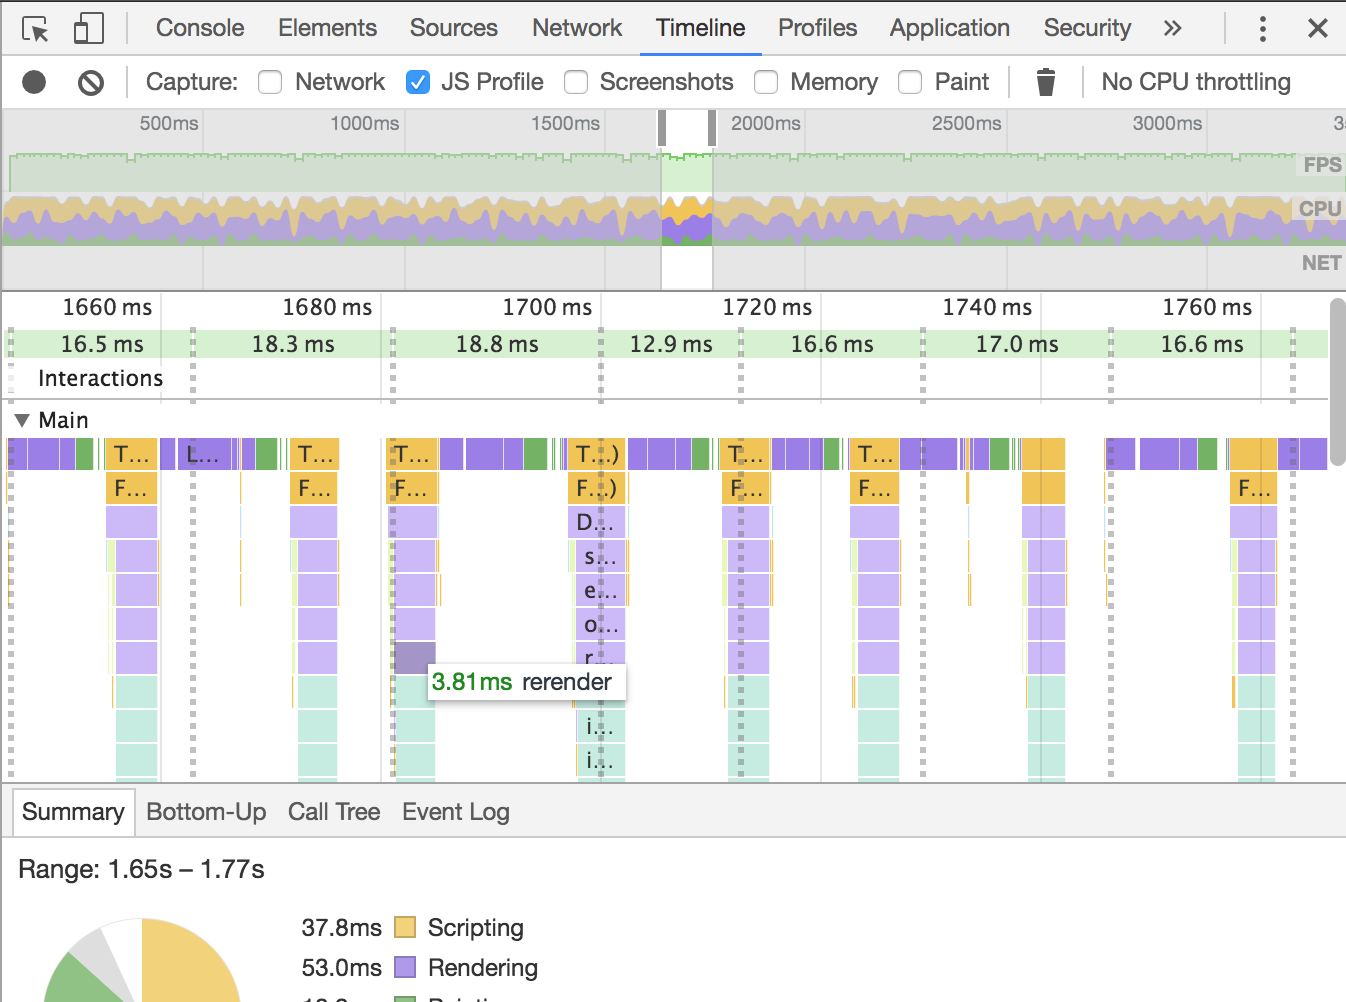This screenshot has width=1346, height=1002.
Task: Open the No CPU throttling dropdown
Action: point(1196,82)
